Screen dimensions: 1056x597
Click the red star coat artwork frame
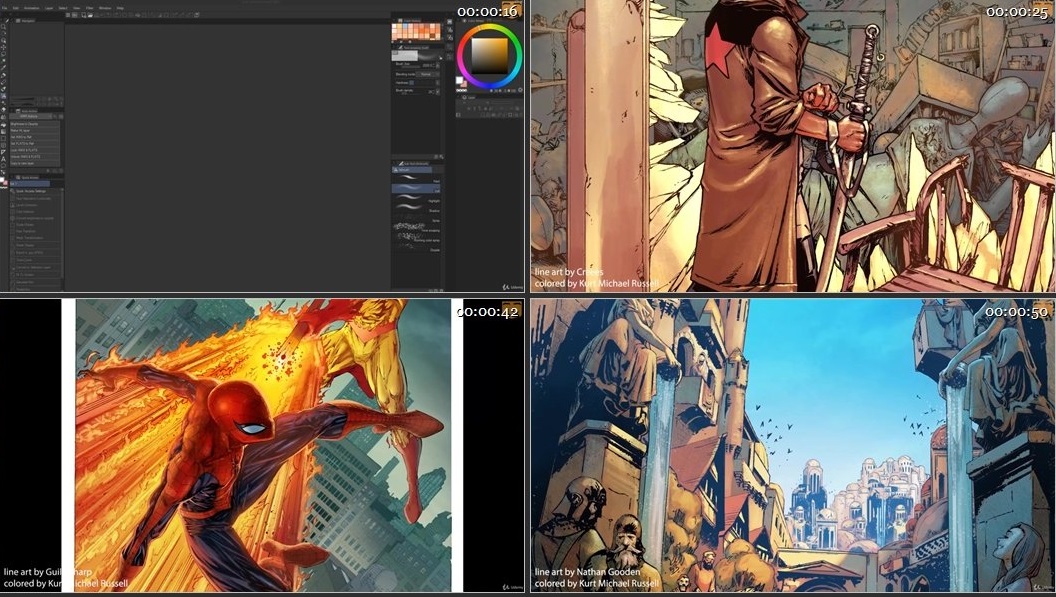(x=793, y=146)
